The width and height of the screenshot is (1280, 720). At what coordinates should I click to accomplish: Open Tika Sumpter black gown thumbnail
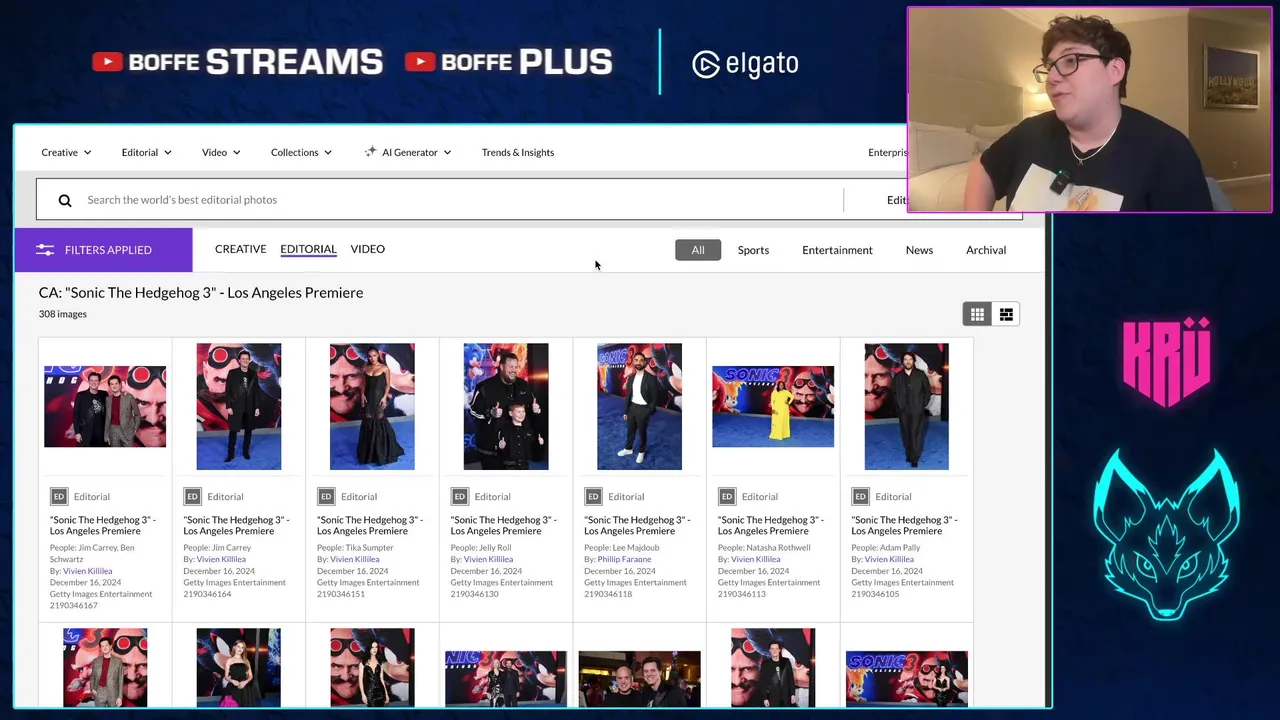click(x=372, y=407)
